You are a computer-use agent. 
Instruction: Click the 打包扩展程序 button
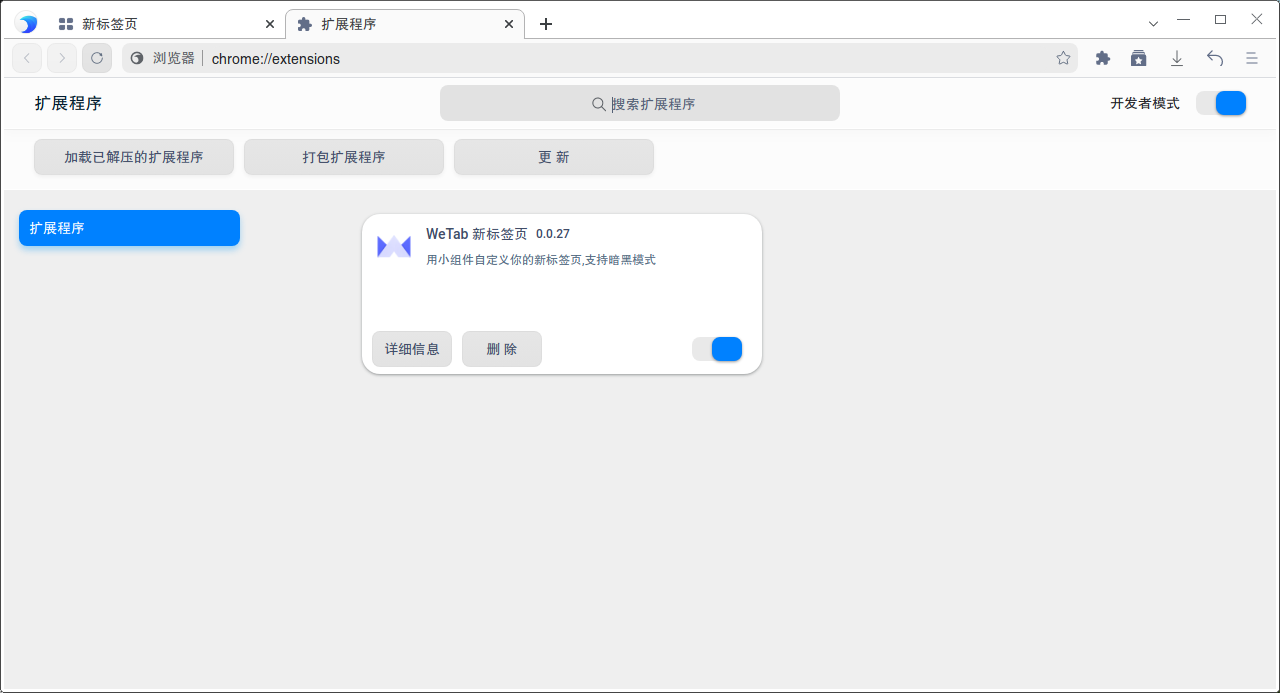[343, 157]
